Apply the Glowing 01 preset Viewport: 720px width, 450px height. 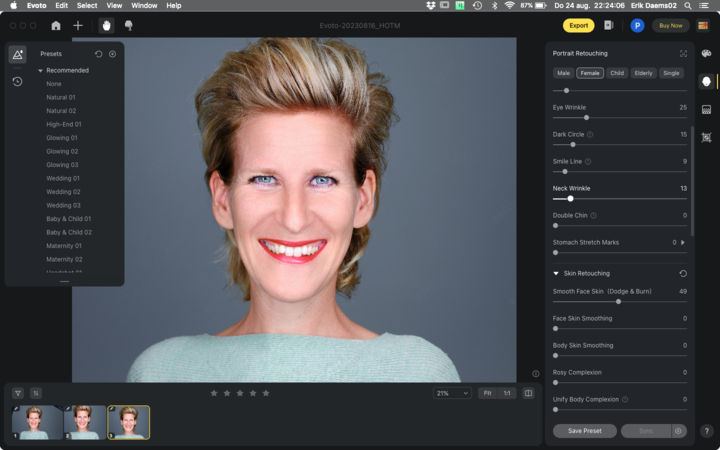coord(62,138)
